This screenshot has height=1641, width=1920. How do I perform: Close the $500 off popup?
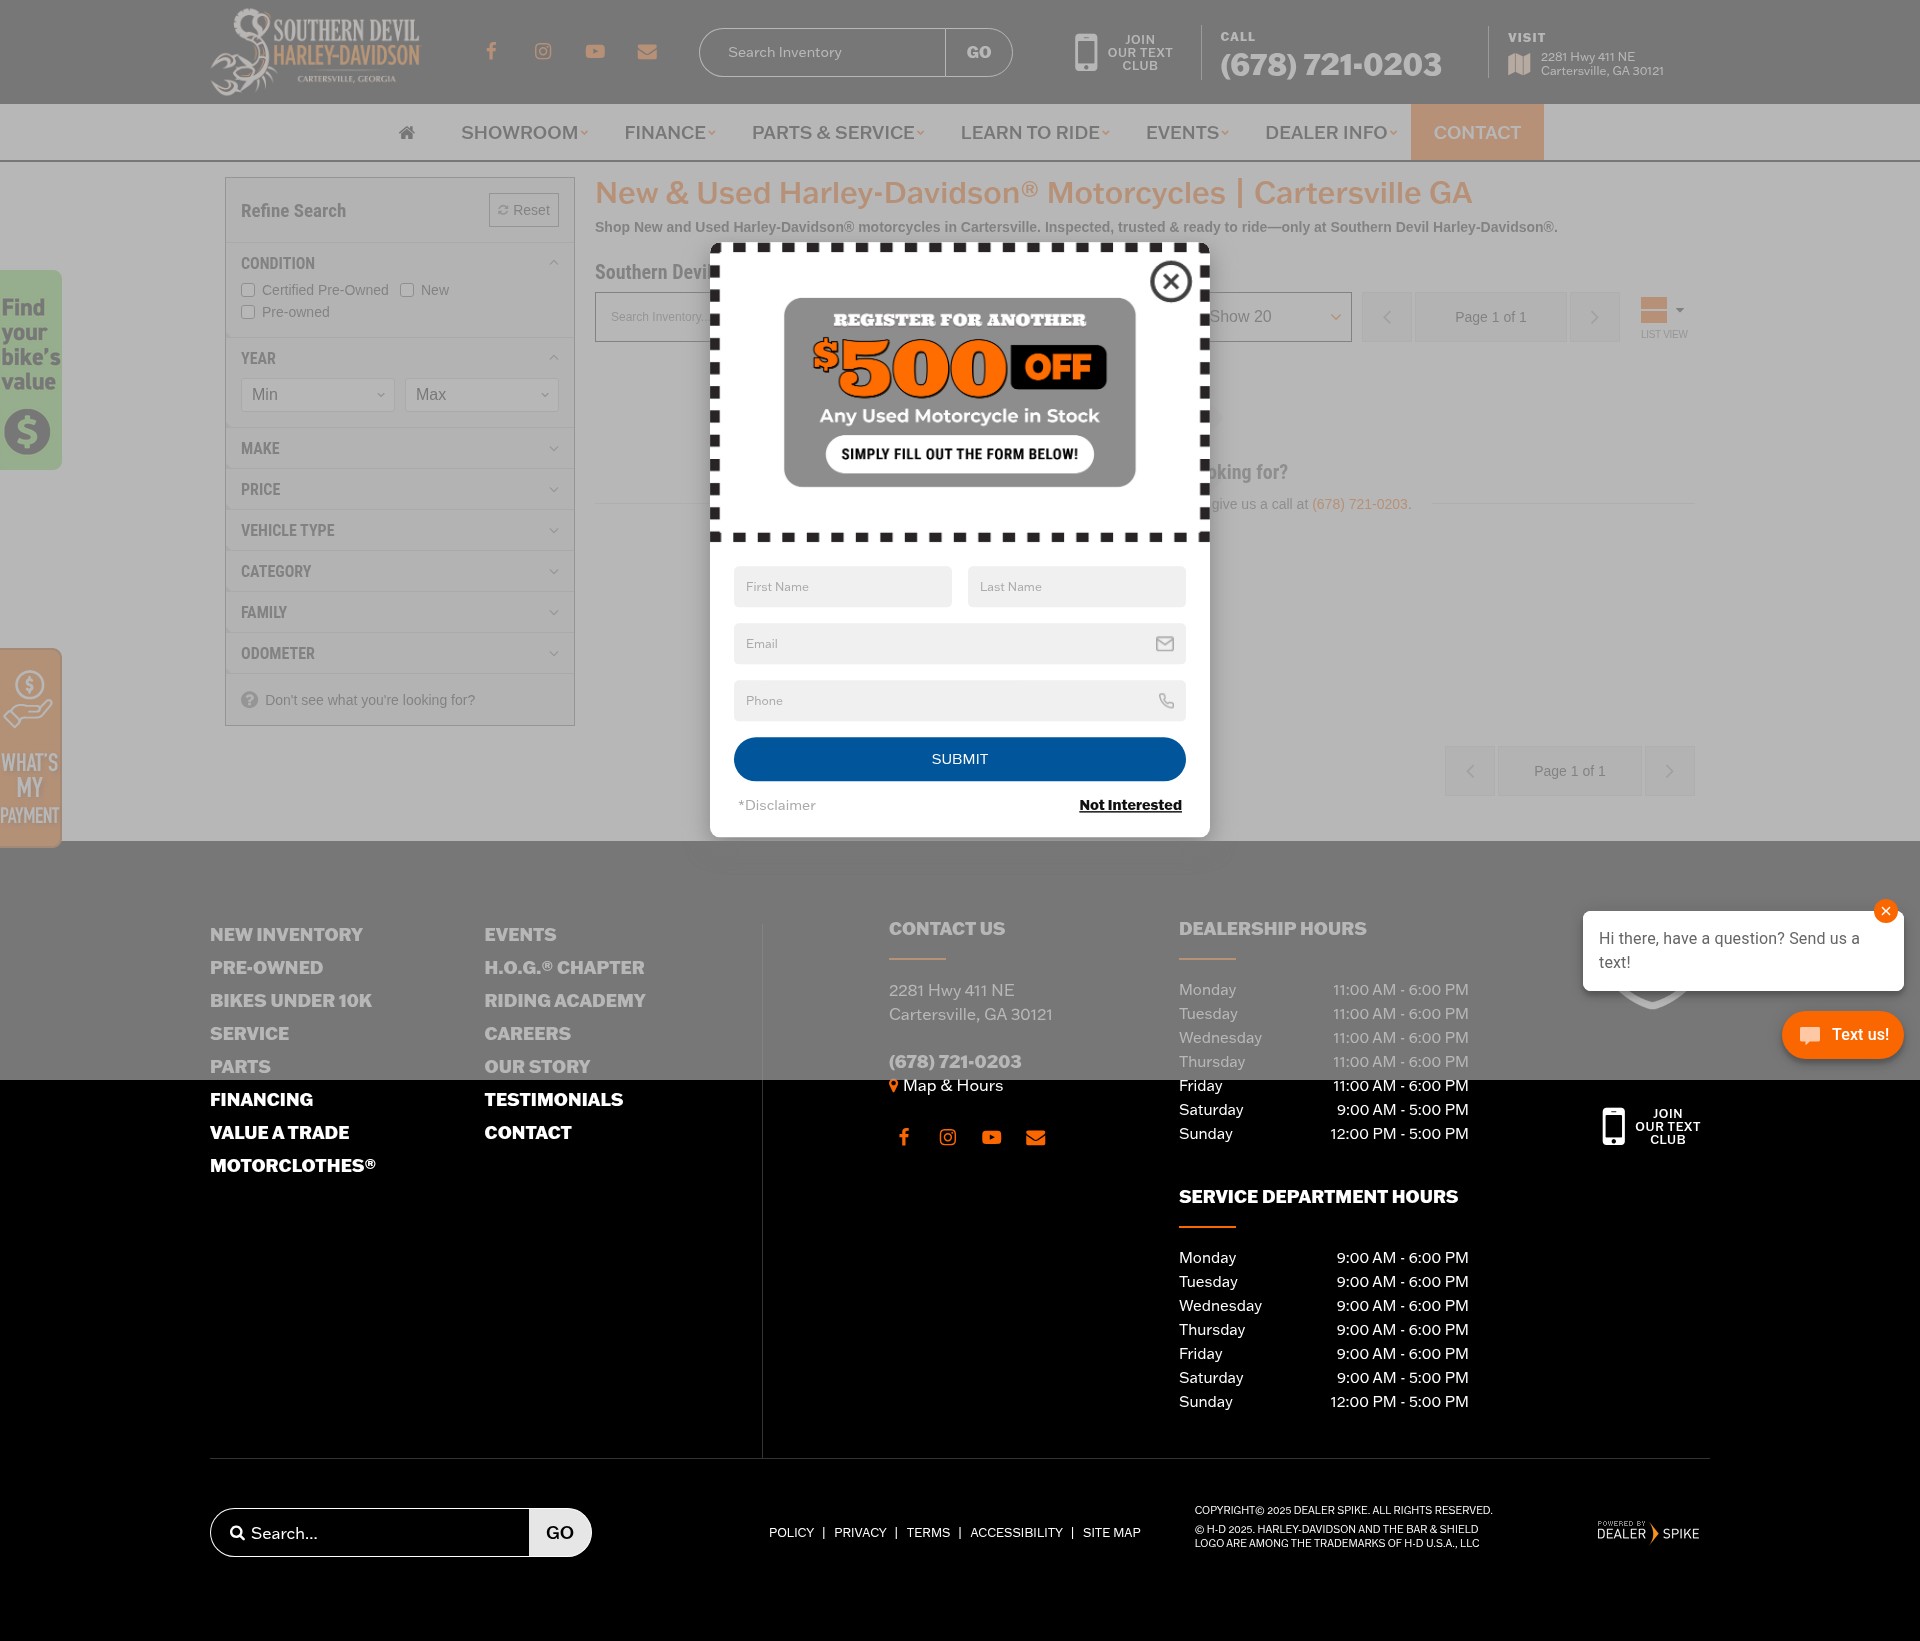coord(1170,281)
